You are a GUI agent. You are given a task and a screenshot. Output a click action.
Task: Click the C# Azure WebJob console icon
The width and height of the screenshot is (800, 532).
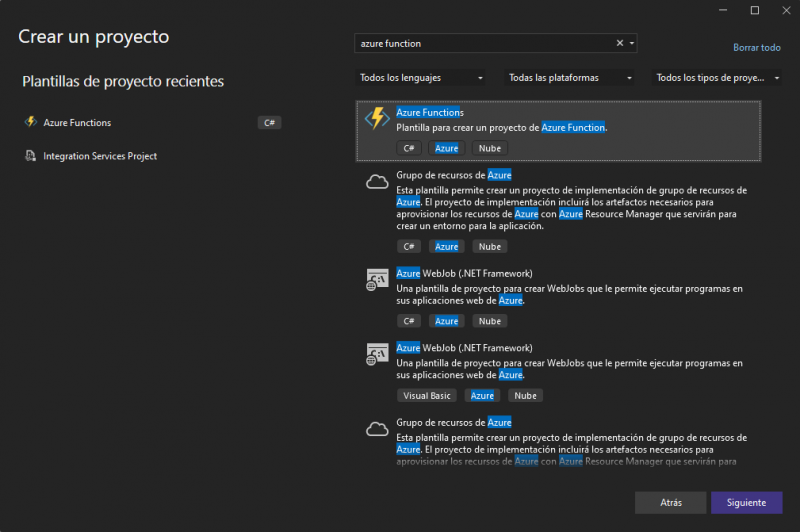click(377, 280)
